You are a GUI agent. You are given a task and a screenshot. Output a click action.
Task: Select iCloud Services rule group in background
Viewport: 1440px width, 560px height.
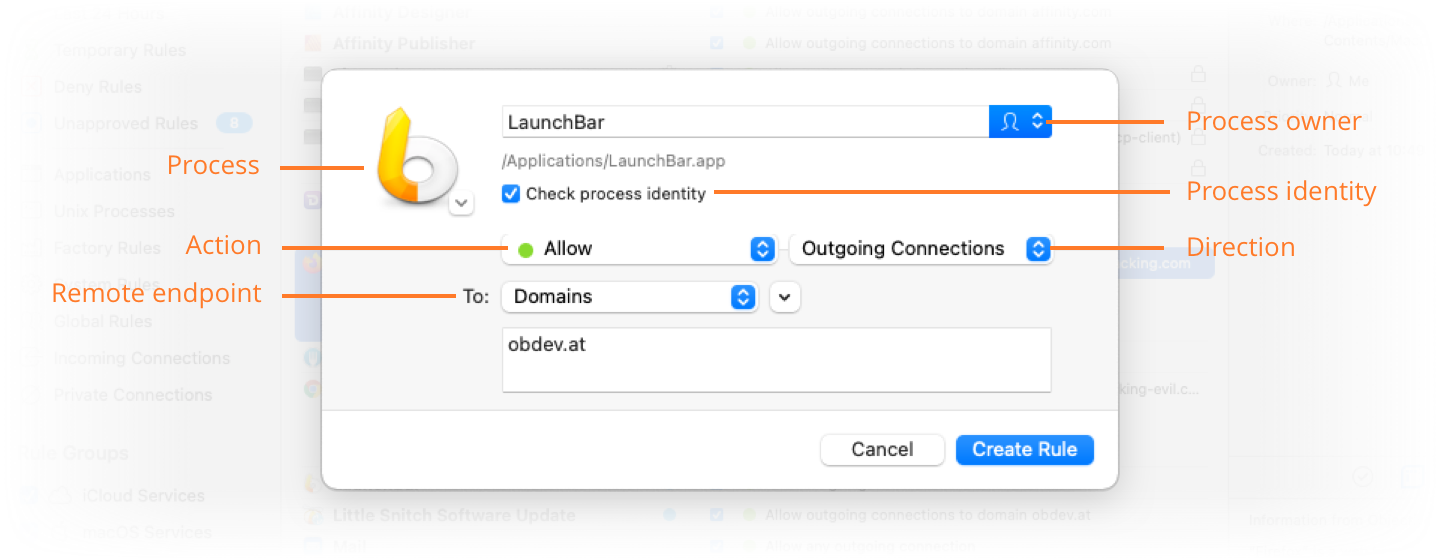143,496
